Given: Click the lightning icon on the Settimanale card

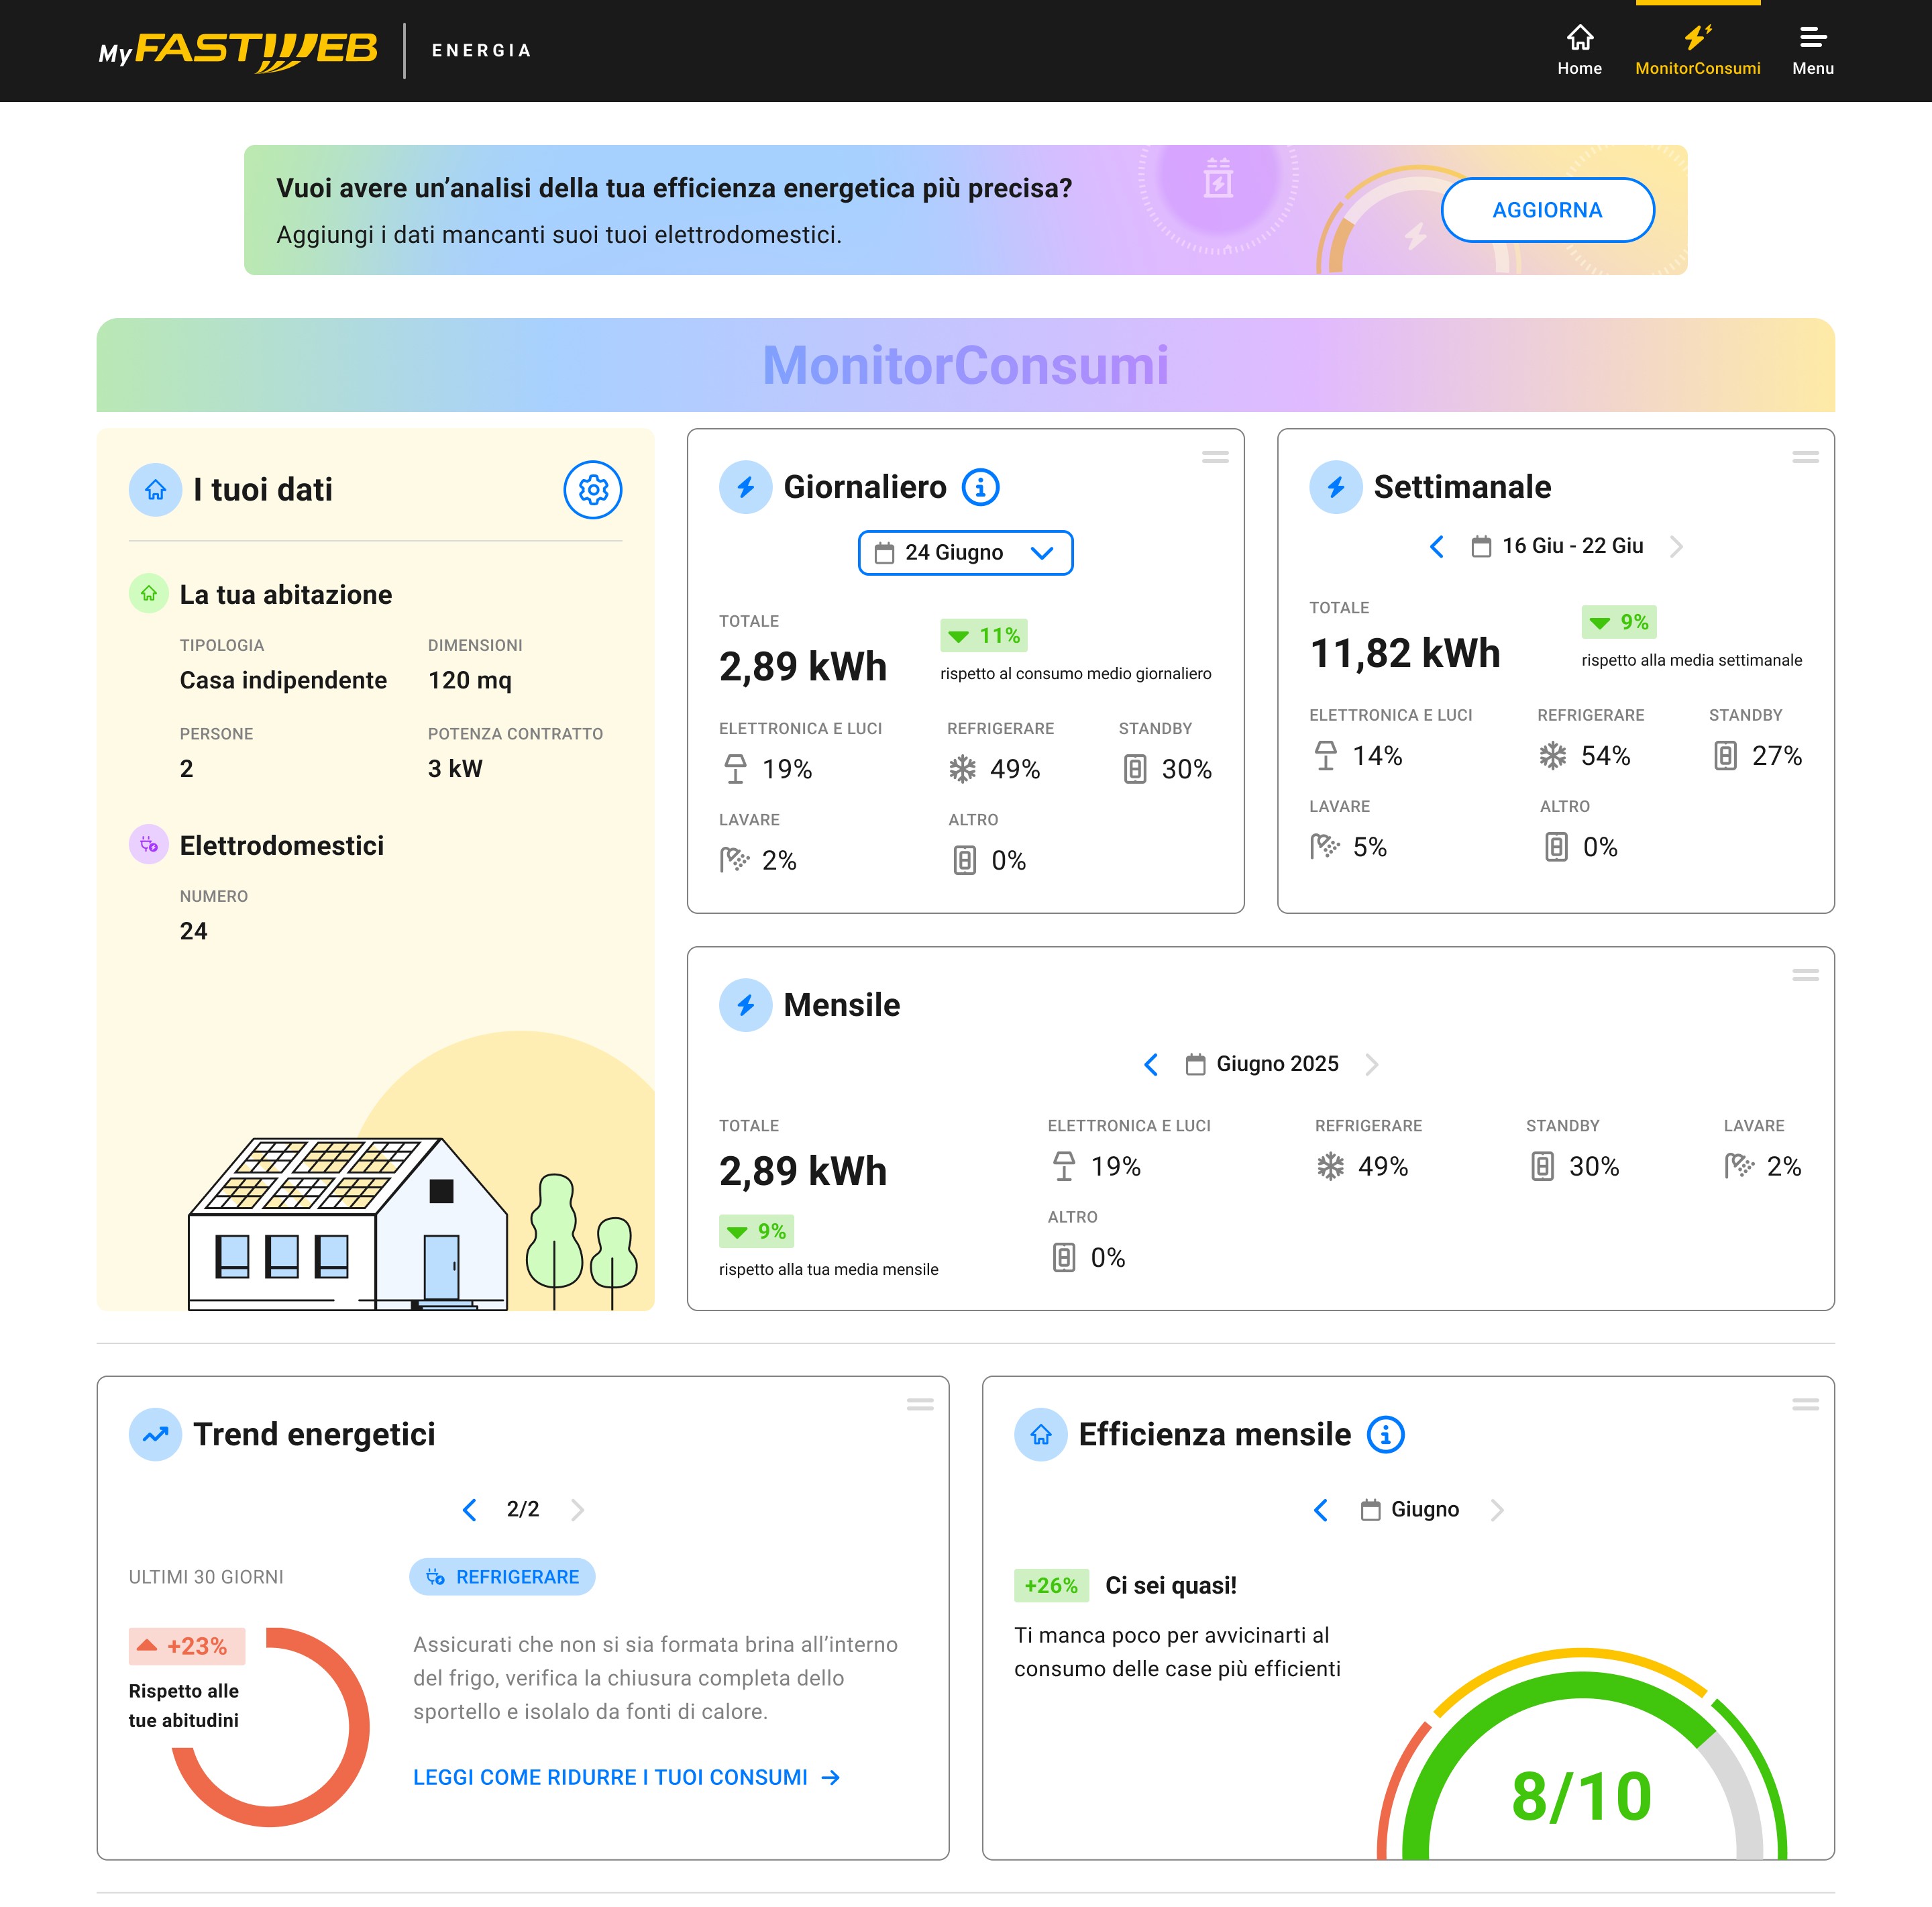Looking at the screenshot, I should tap(1335, 487).
